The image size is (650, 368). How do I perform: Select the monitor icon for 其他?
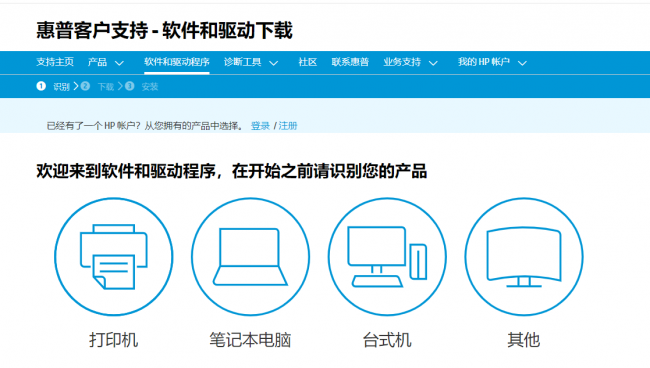[524, 257]
